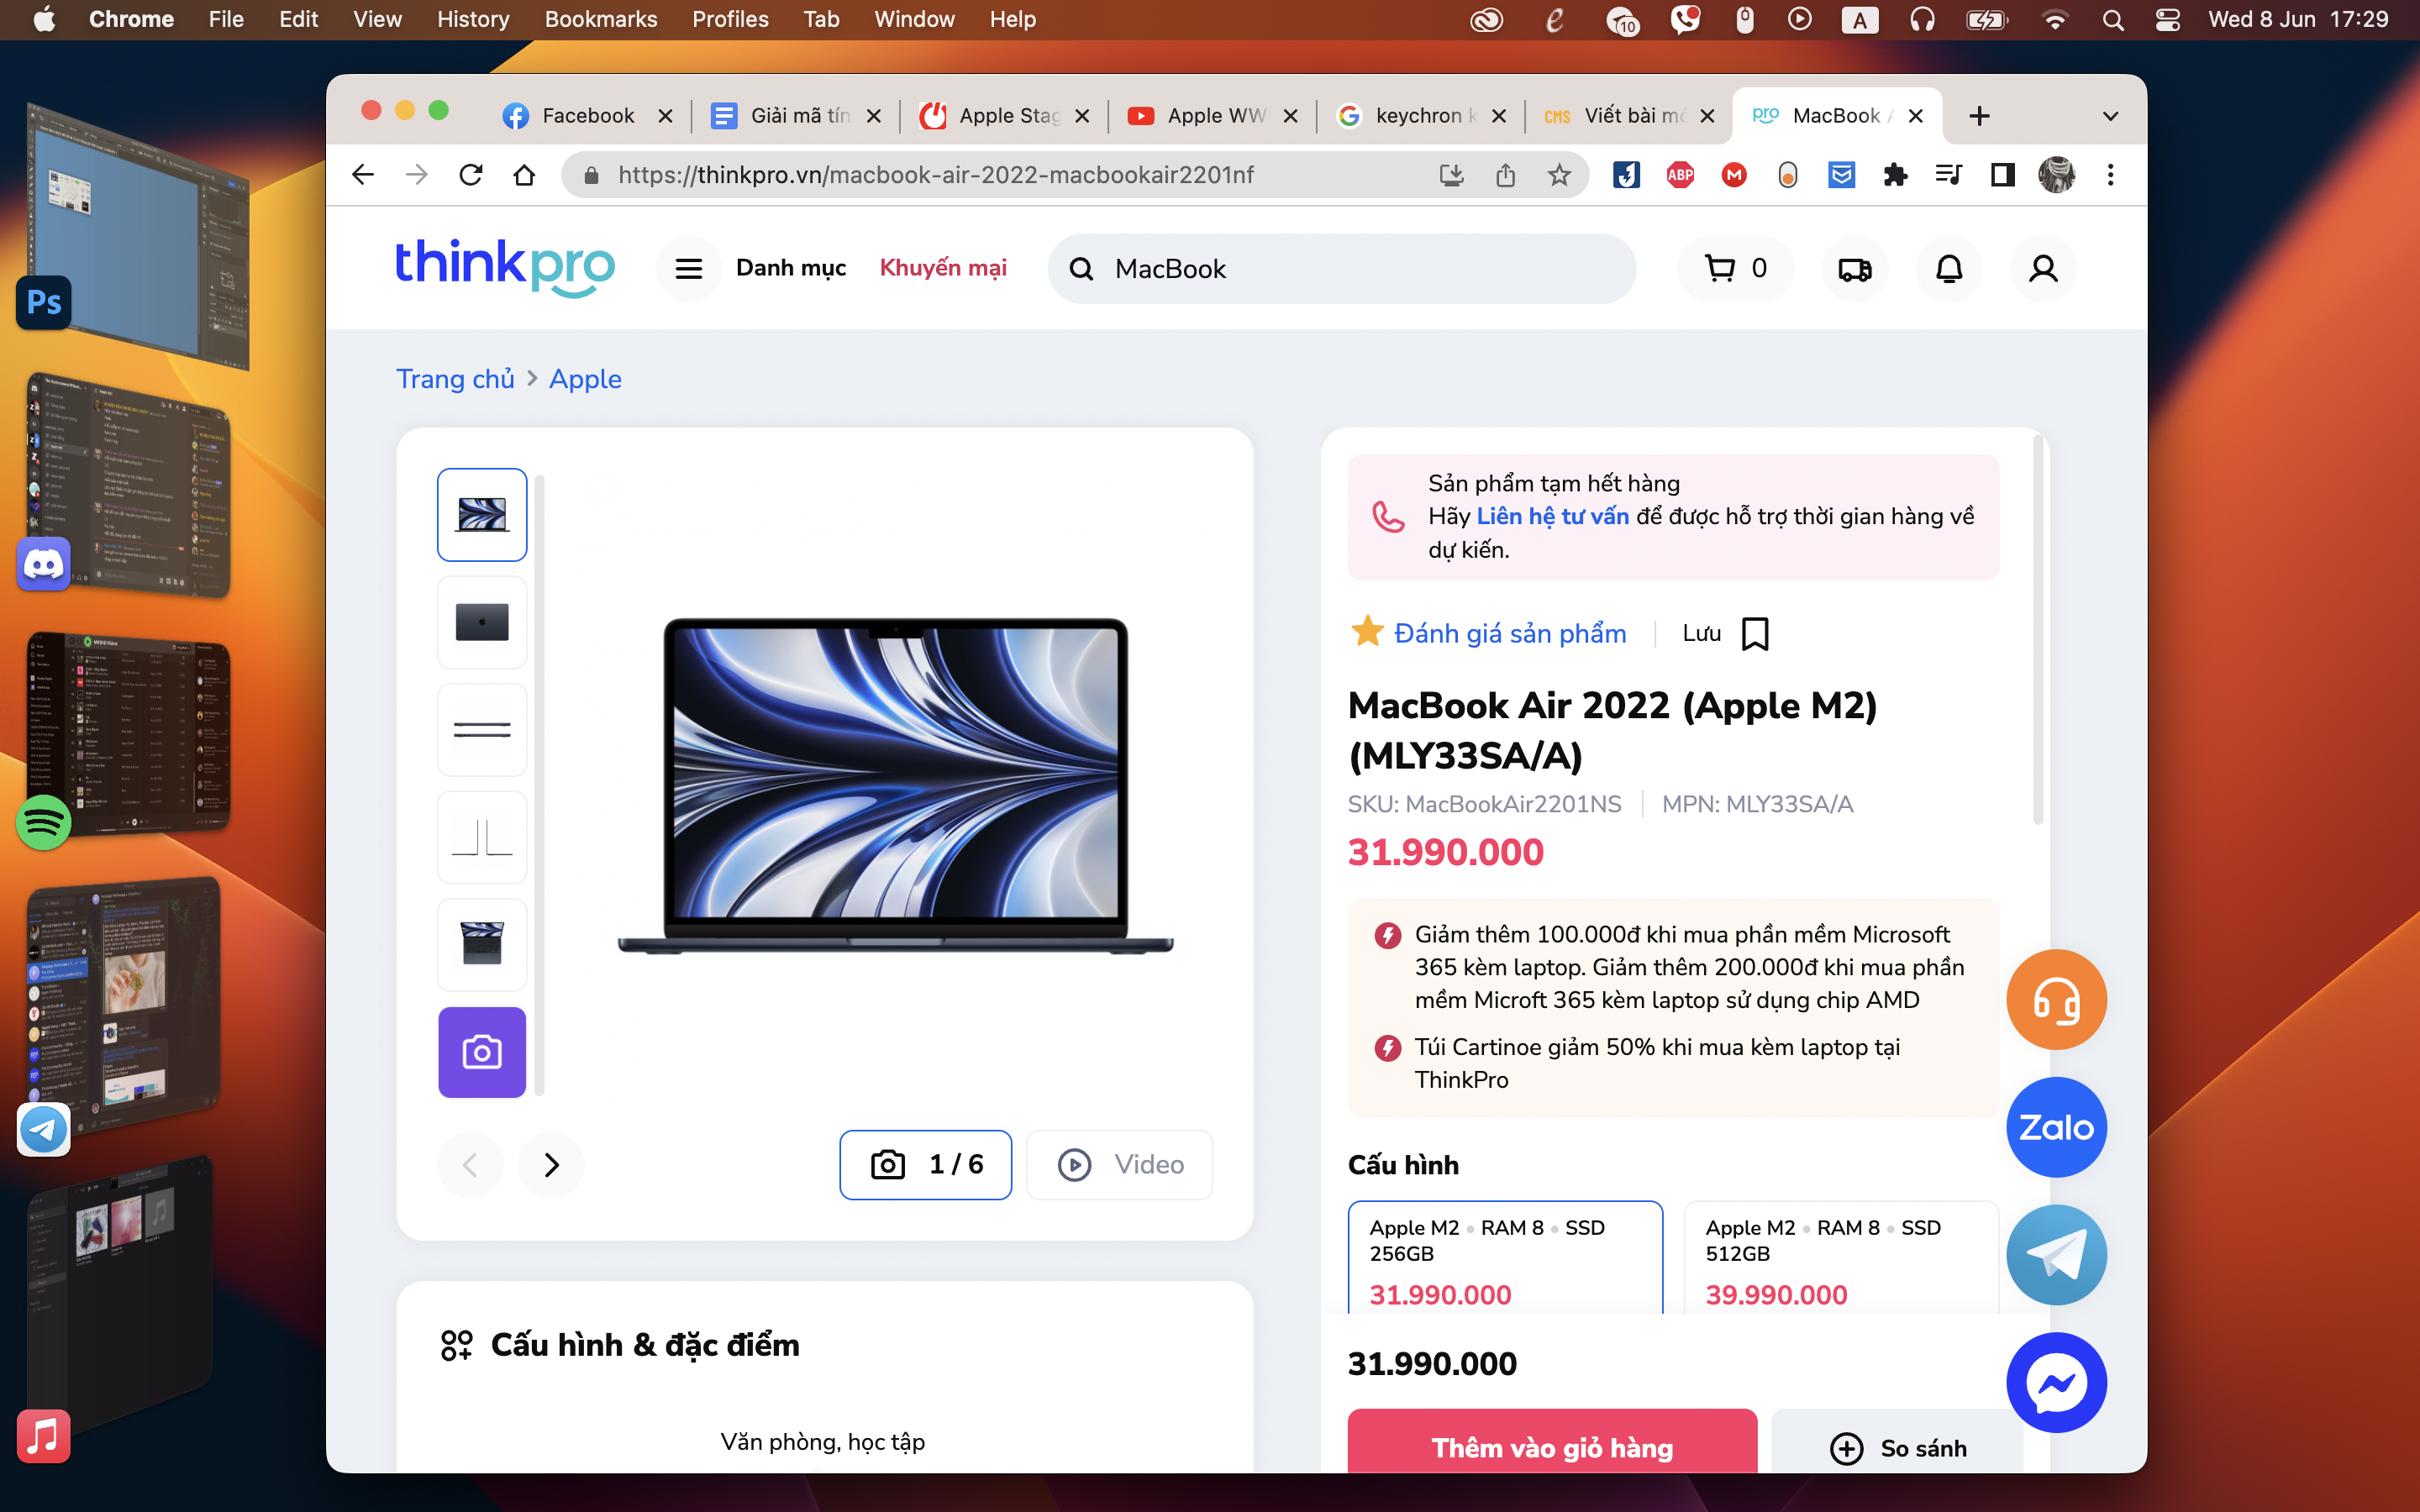This screenshot has height=1512, width=2420.
Task: Open the Khuyến mại link
Action: (x=943, y=268)
